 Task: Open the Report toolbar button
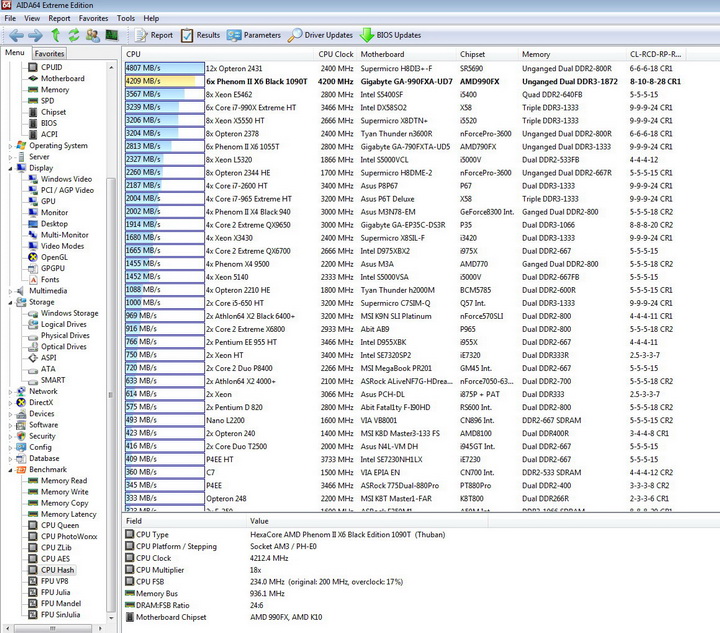pyautogui.click(x=153, y=35)
